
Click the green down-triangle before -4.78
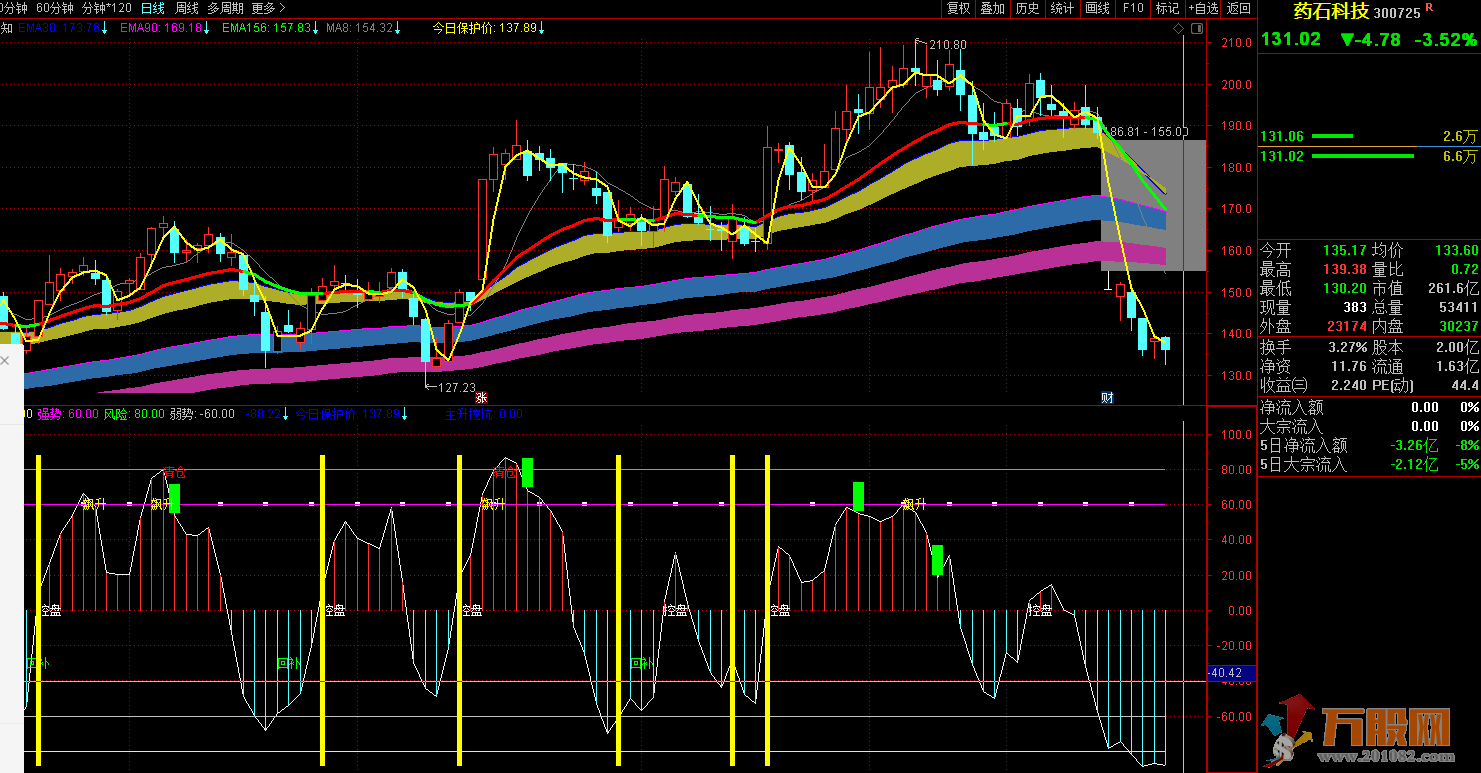coord(1347,40)
